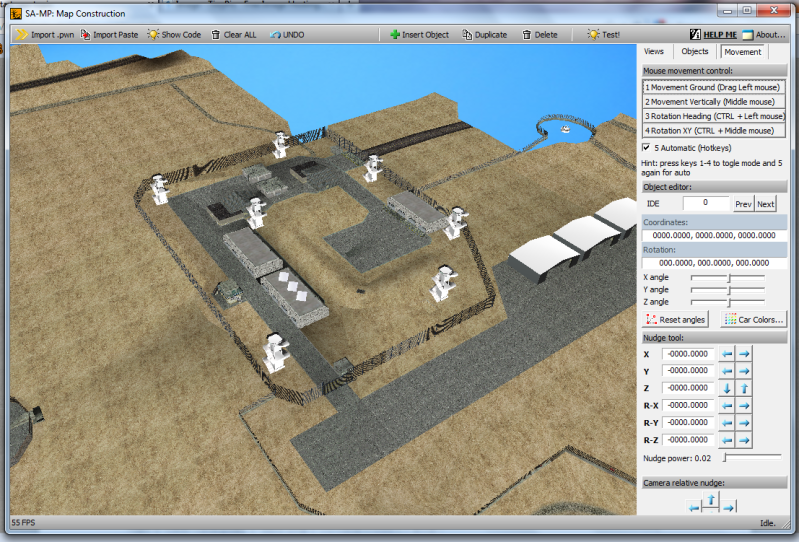Click the Reset angles button
Viewport: 799px width, 542px height.
click(676, 320)
